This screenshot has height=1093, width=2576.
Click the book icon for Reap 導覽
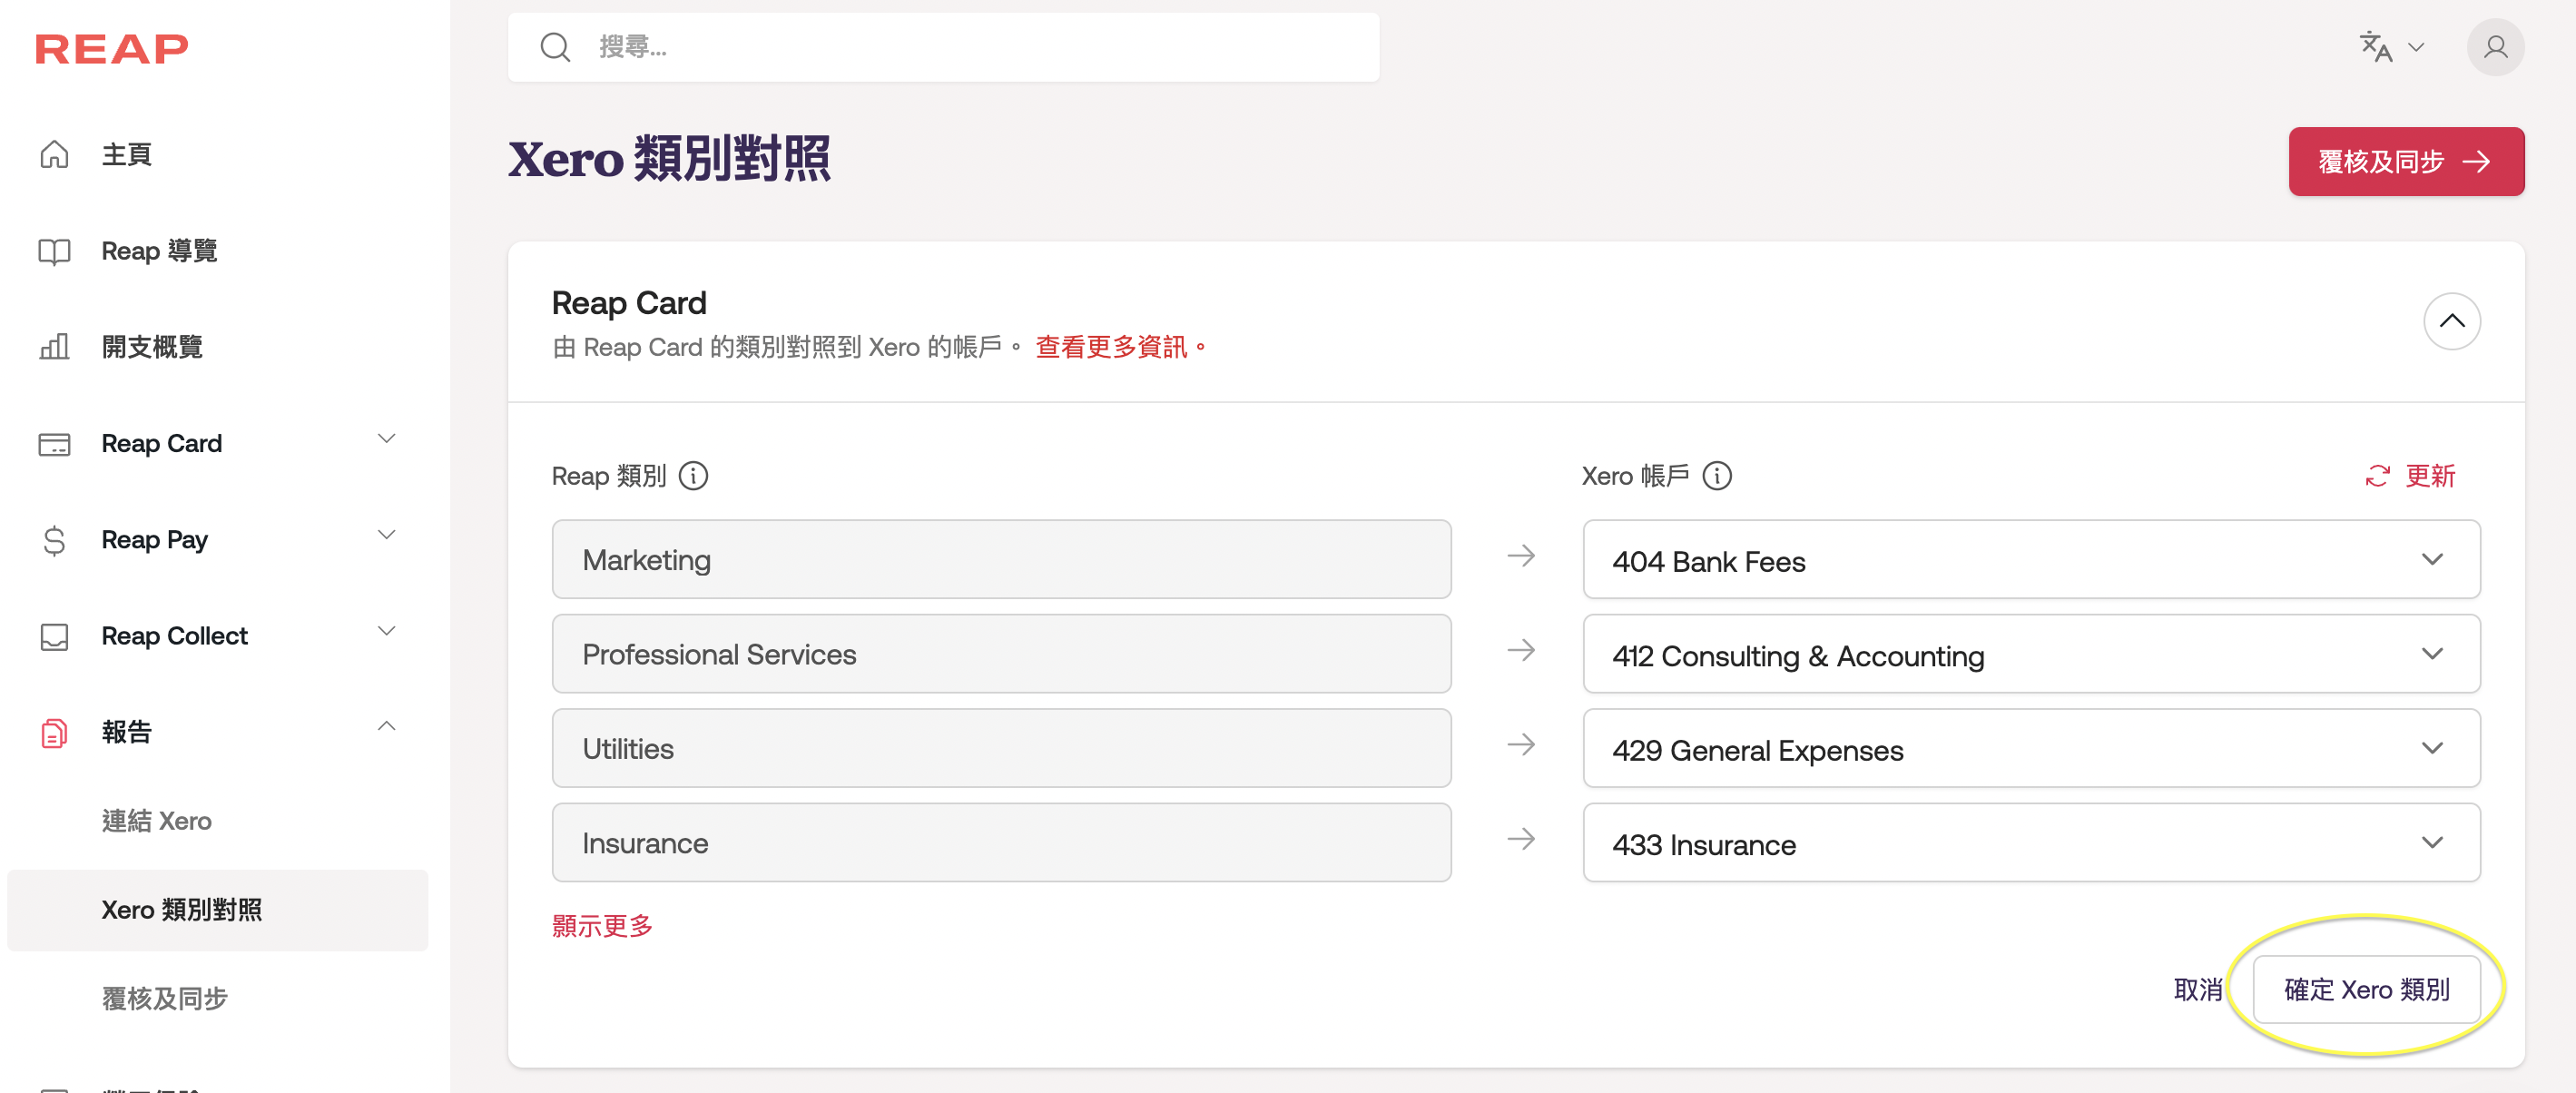point(54,251)
